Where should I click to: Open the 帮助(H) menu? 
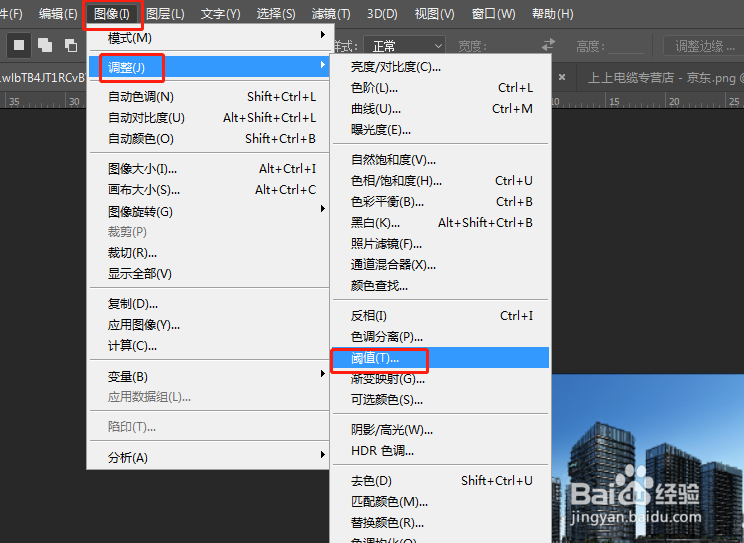pos(553,14)
